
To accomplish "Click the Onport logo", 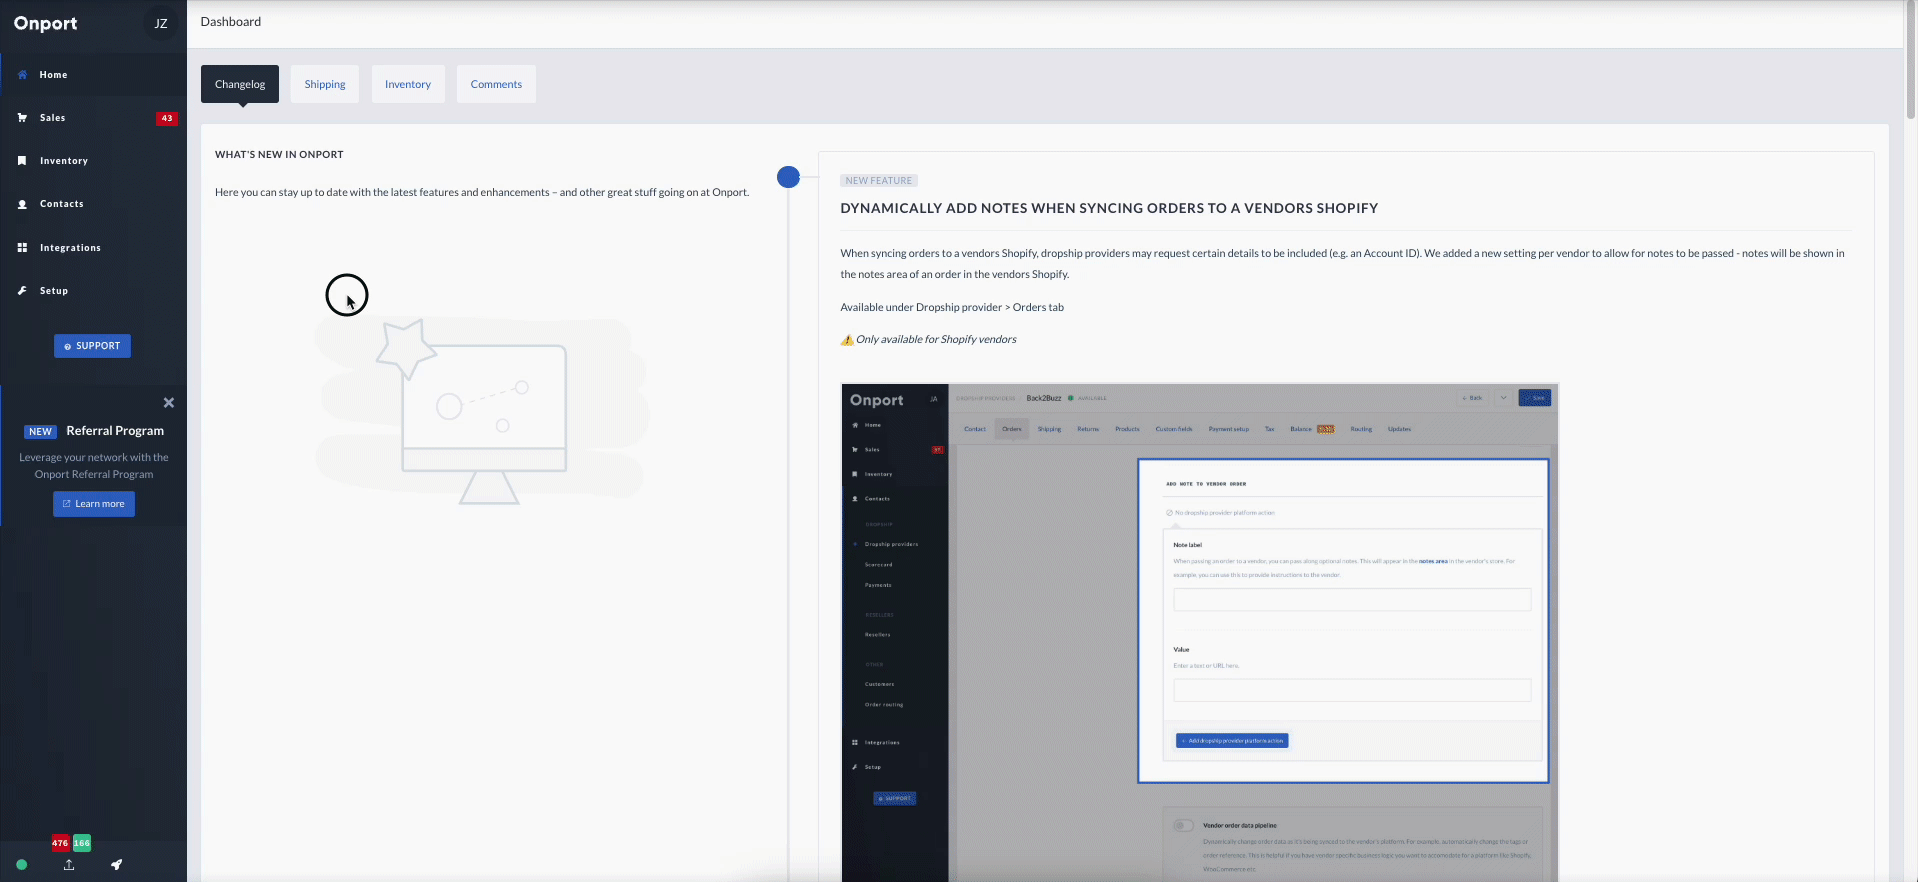I will (x=45, y=23).
